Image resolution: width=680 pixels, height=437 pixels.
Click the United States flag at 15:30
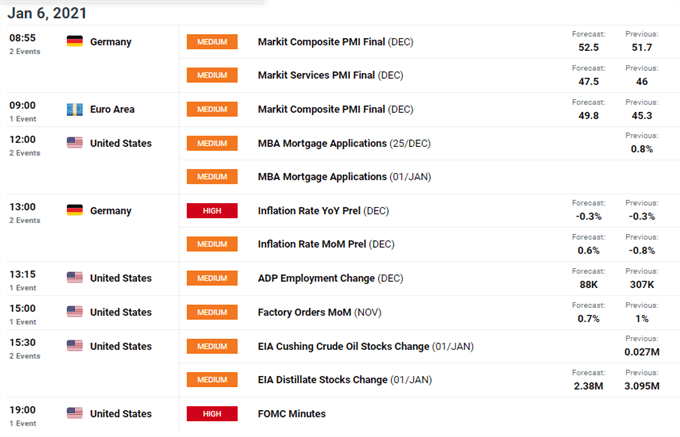pyautogui.click(x=75, y=346)
